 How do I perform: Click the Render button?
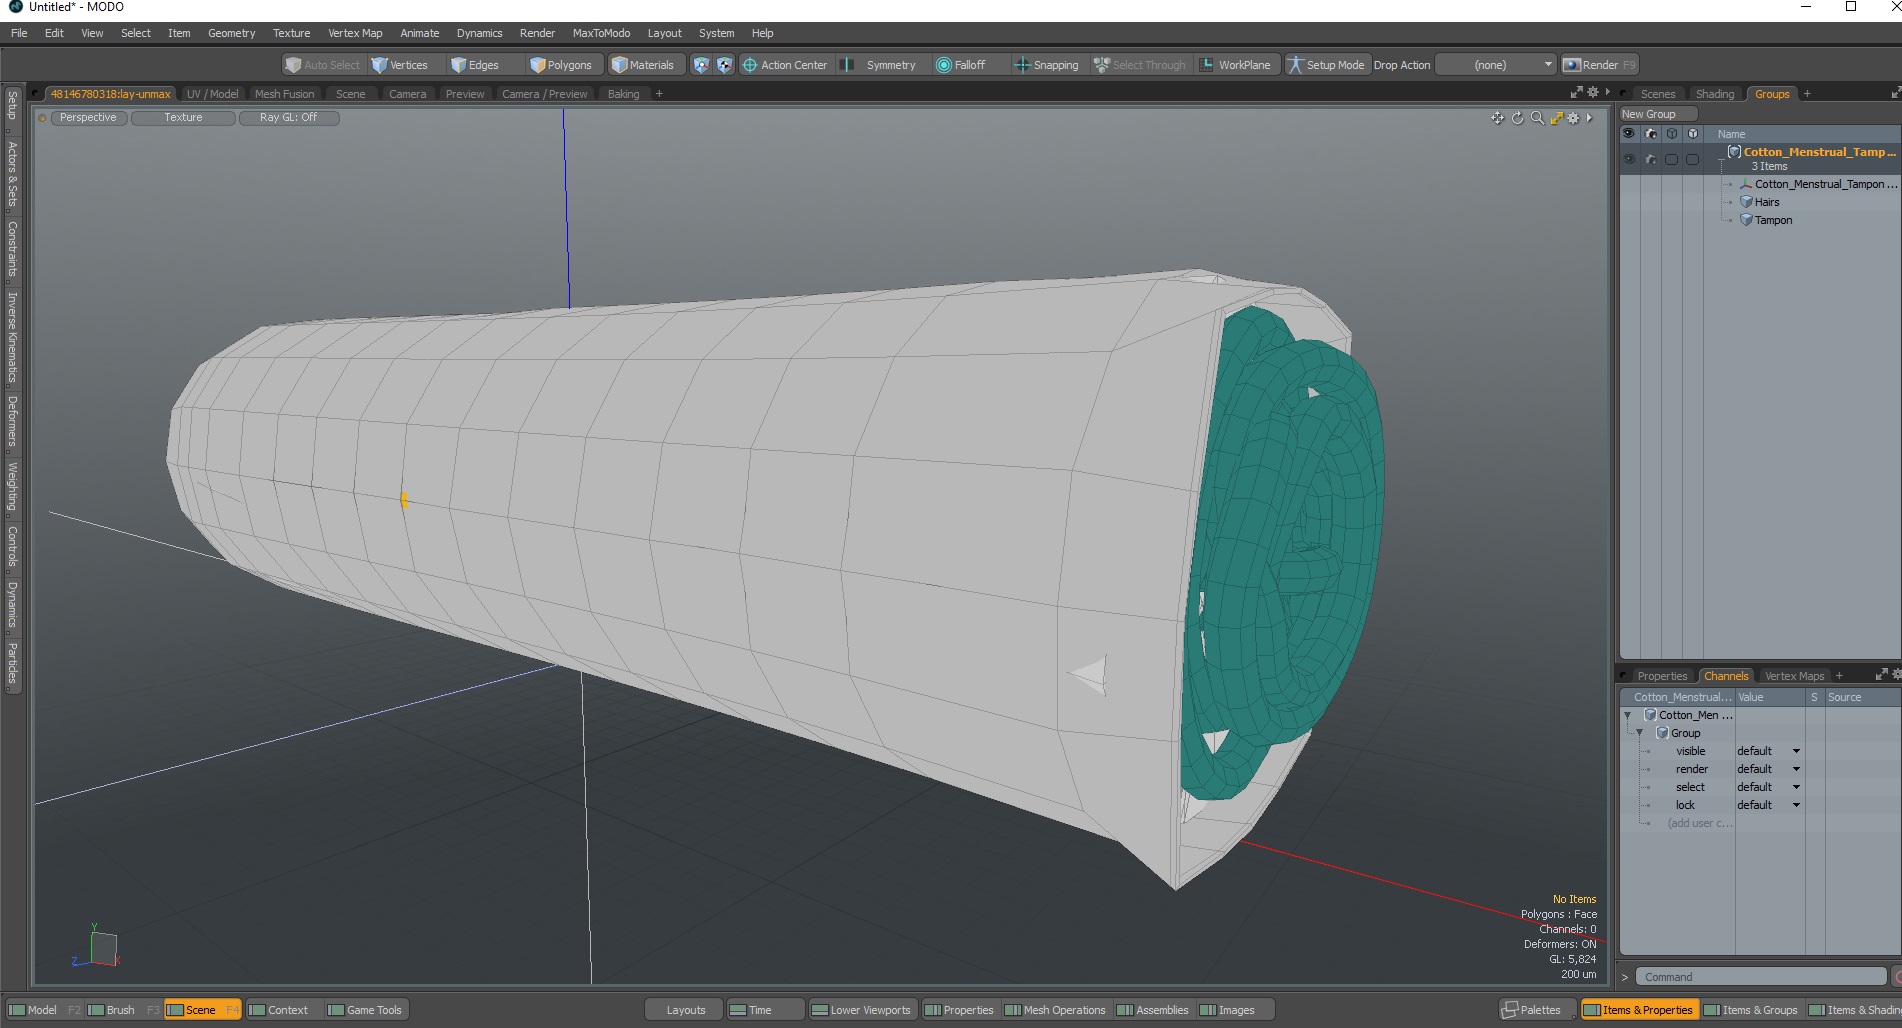coord(1599,65)
